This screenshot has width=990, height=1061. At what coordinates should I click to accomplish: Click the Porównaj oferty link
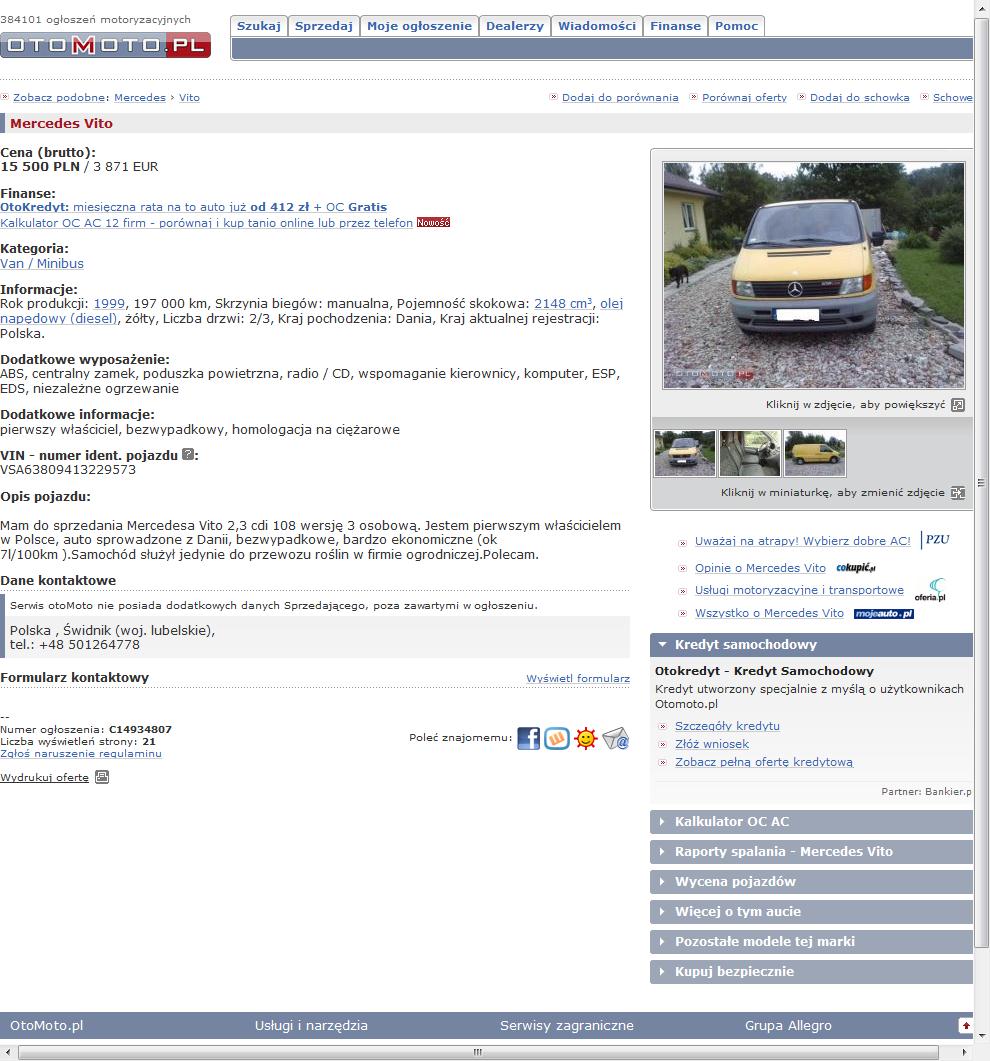tap(744, 97)
